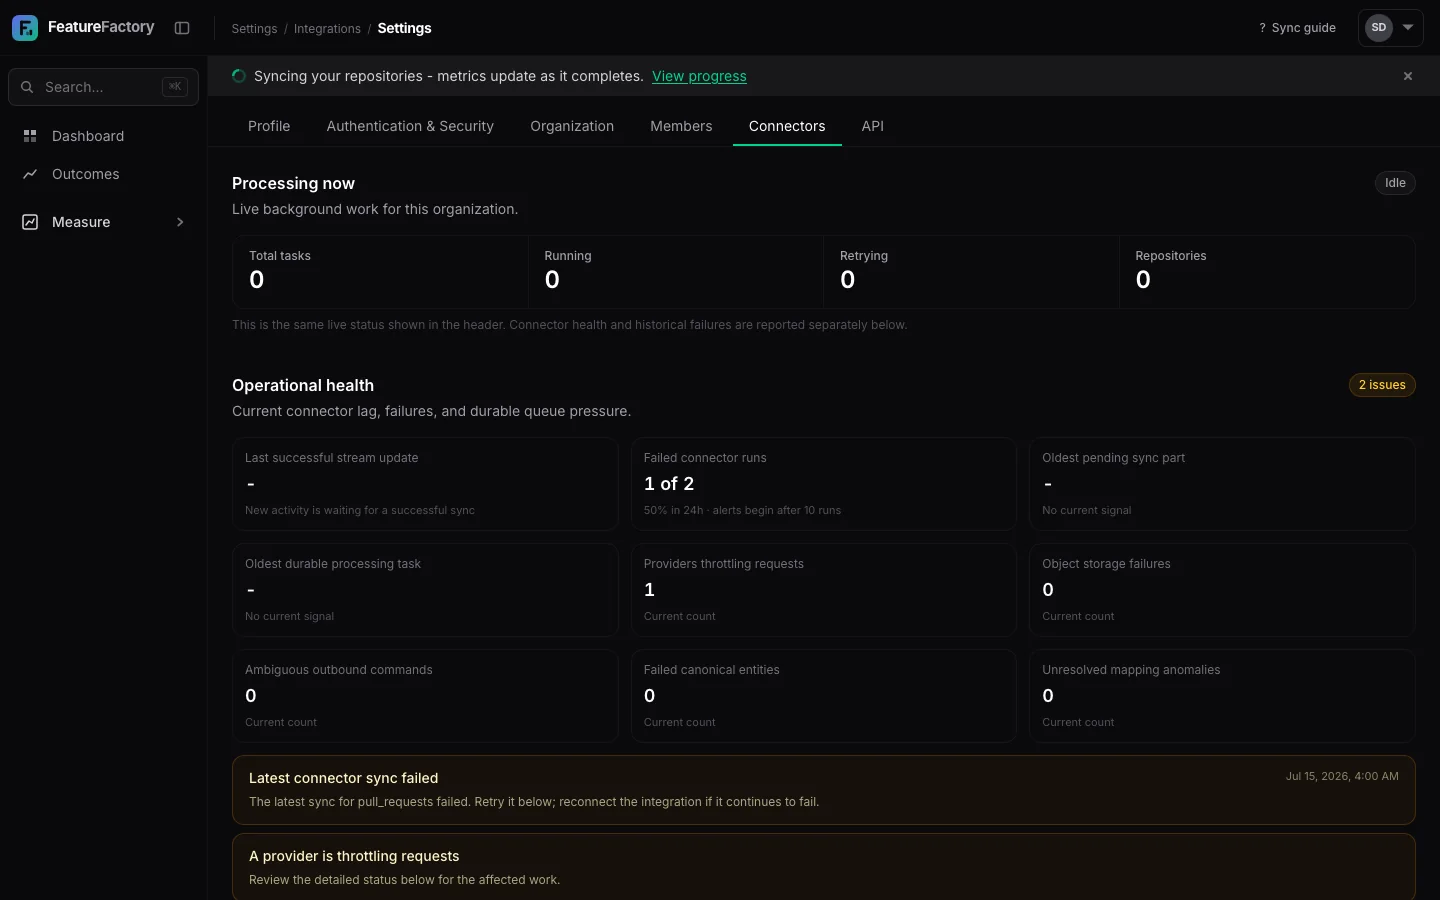Select the Connectors tab

[x=787, y=126]
